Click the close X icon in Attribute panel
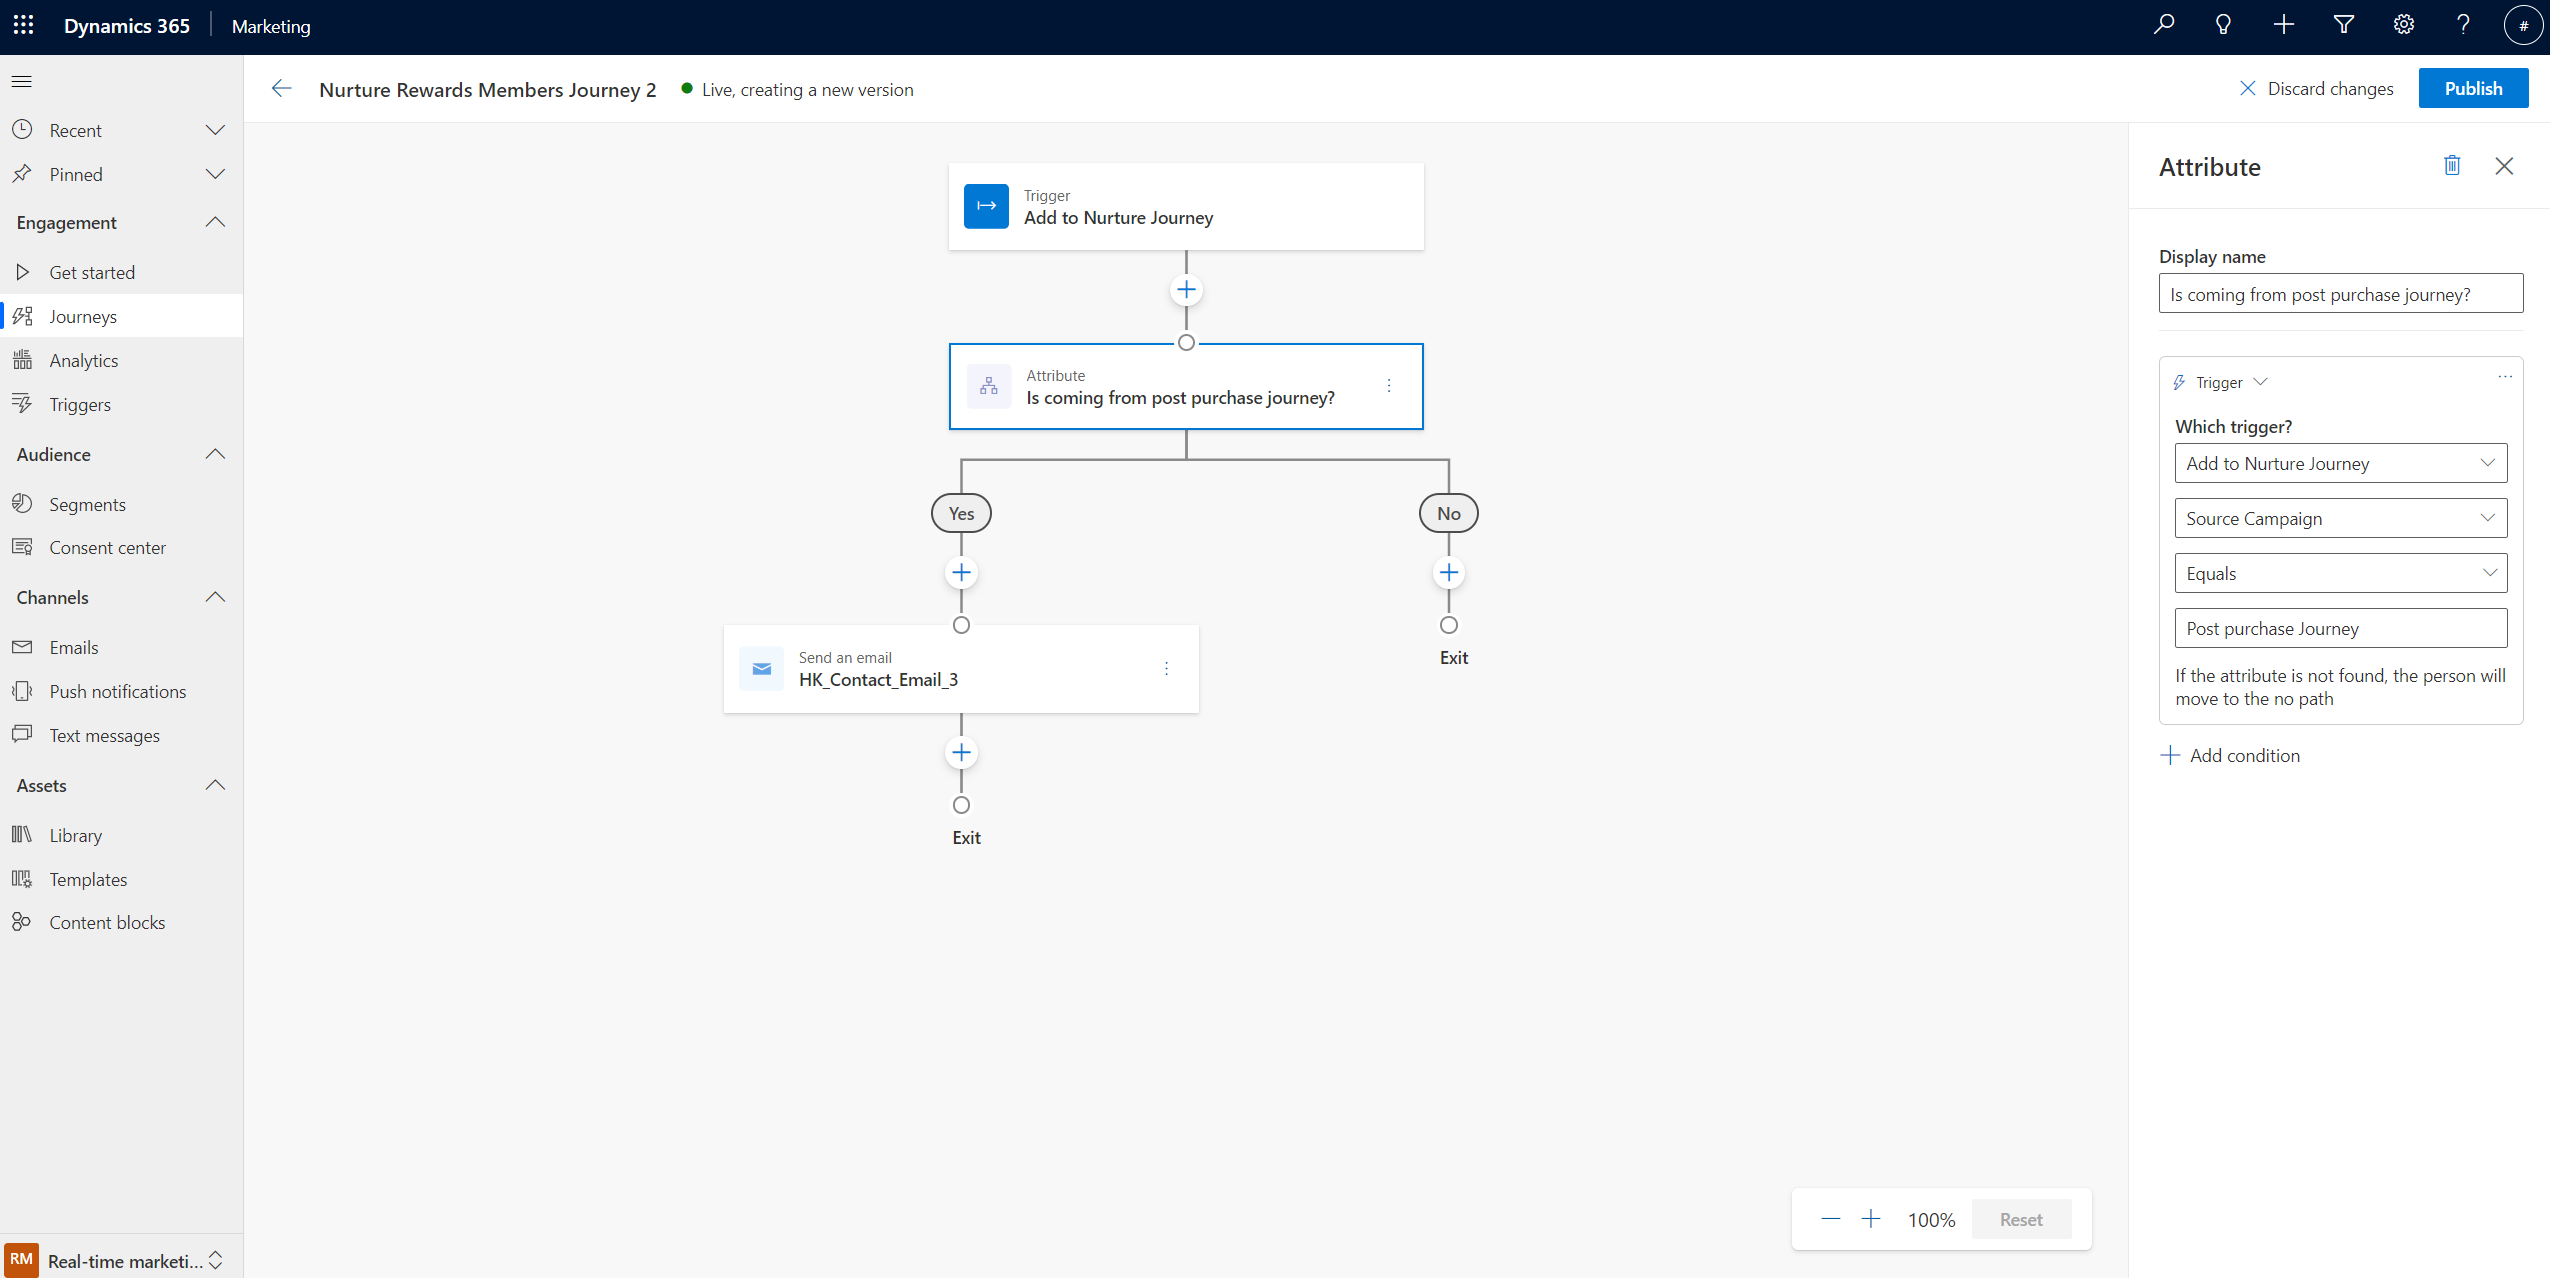Image resolution: width=2550 pixels, height=1278 pixels. tap(2503, 166)
